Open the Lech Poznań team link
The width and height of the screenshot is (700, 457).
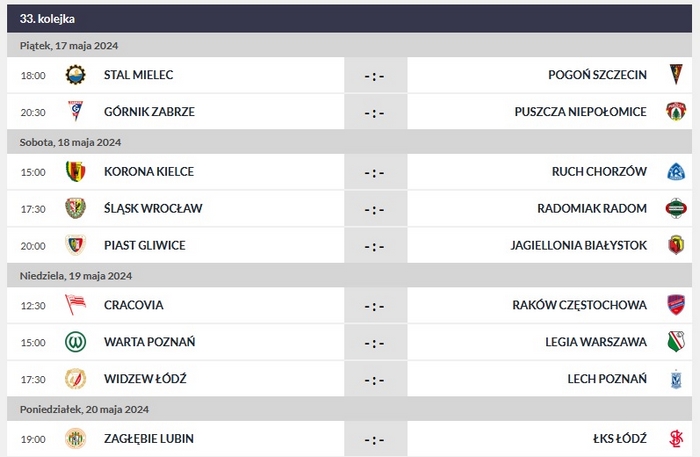(610, 379)
